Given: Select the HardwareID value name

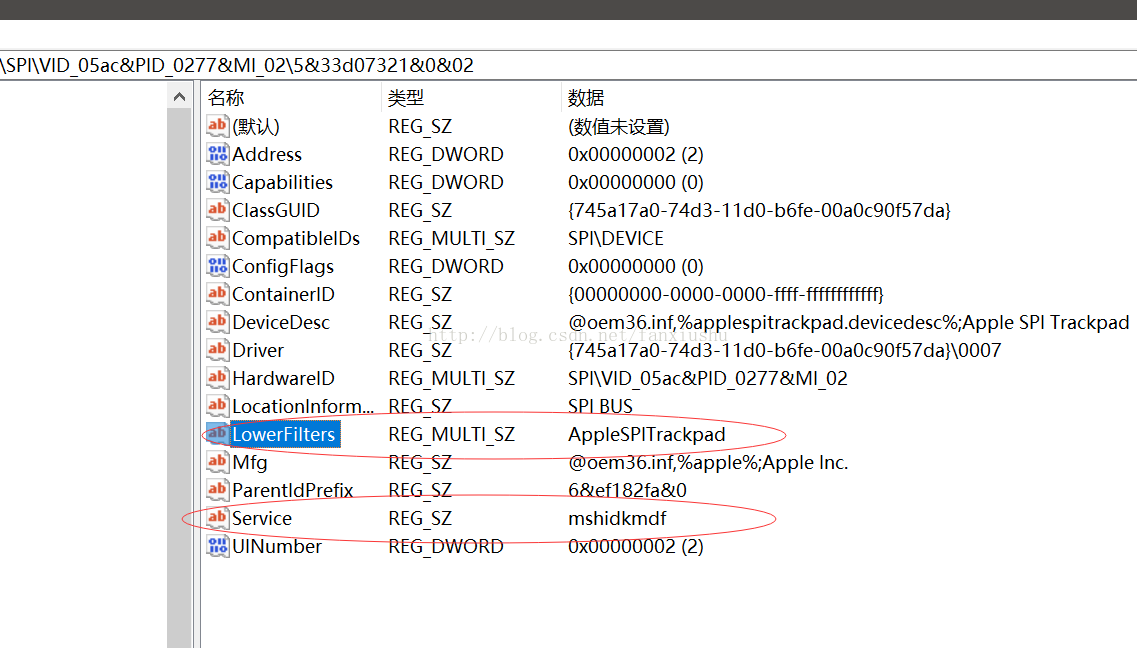Looking at the screenshot, I should 284,378.
